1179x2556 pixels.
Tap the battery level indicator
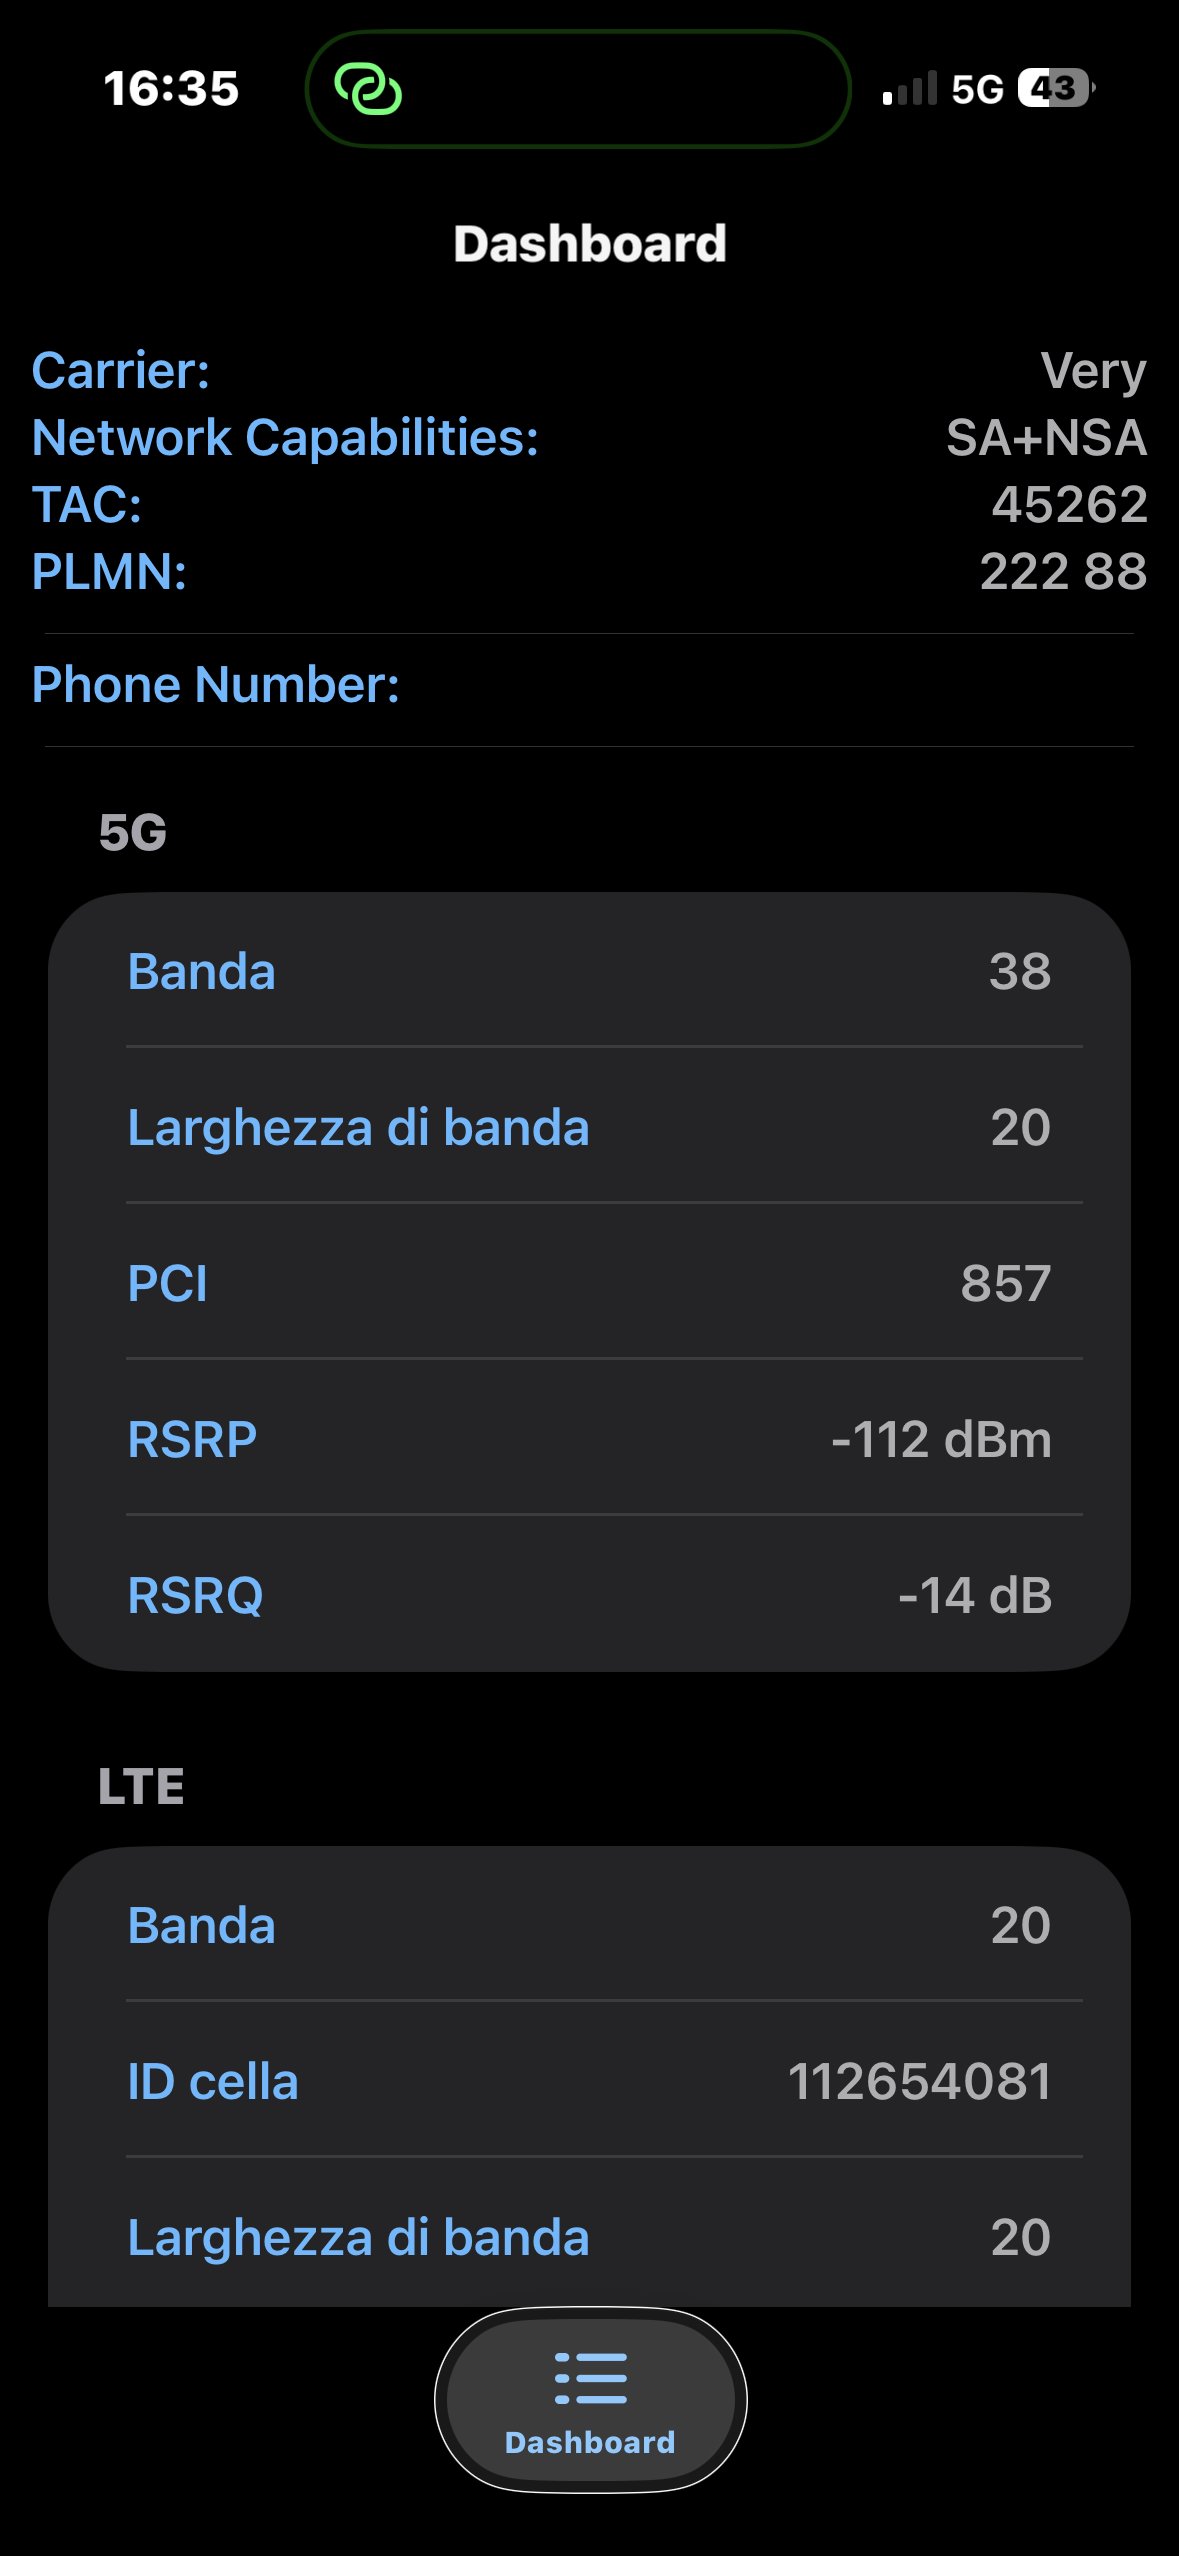tap(1056, 89)
